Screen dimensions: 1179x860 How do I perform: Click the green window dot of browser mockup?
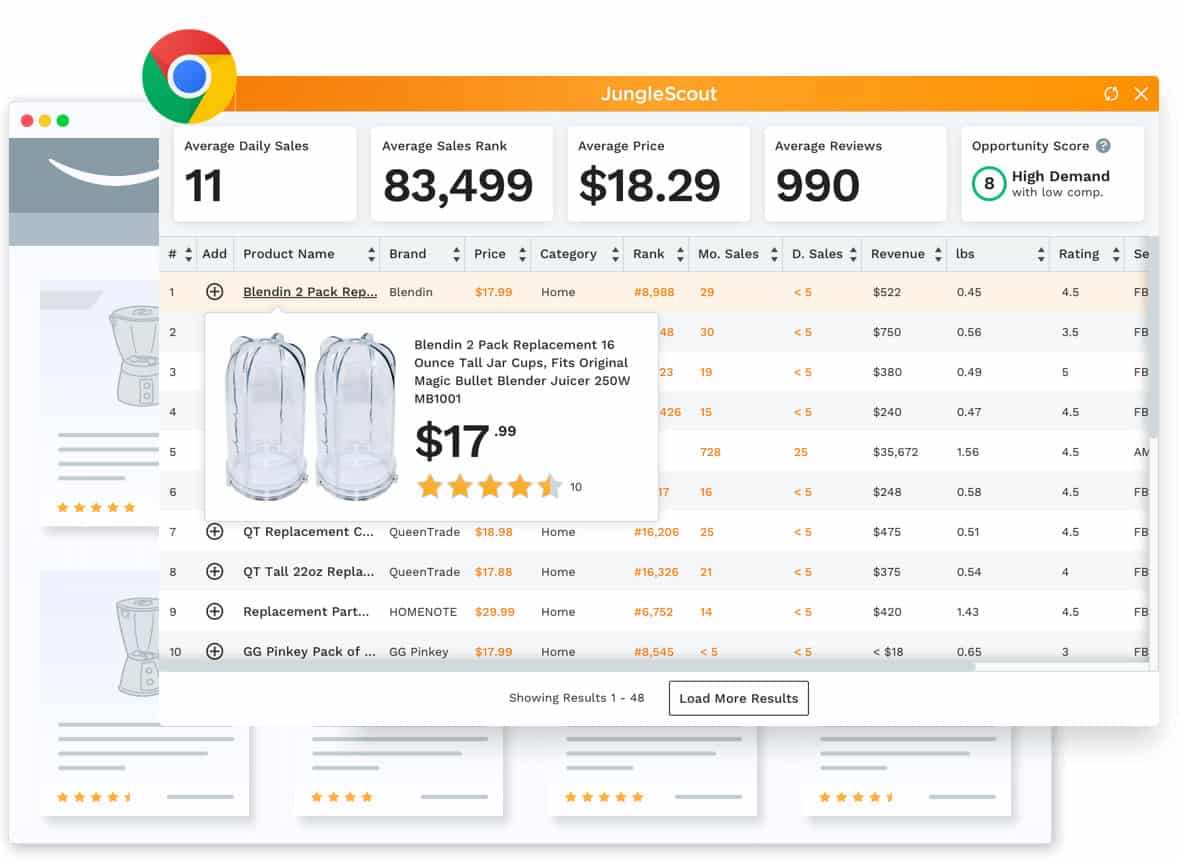pyautogui.click(x=63, y=120)
